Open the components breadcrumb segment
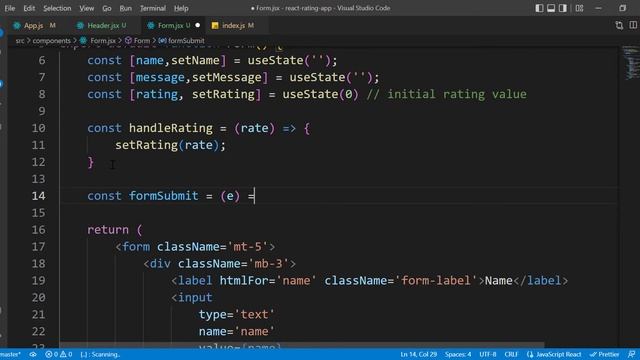This screenshot has width=640, height=360. pyautogui.click(x=51, y=41)
